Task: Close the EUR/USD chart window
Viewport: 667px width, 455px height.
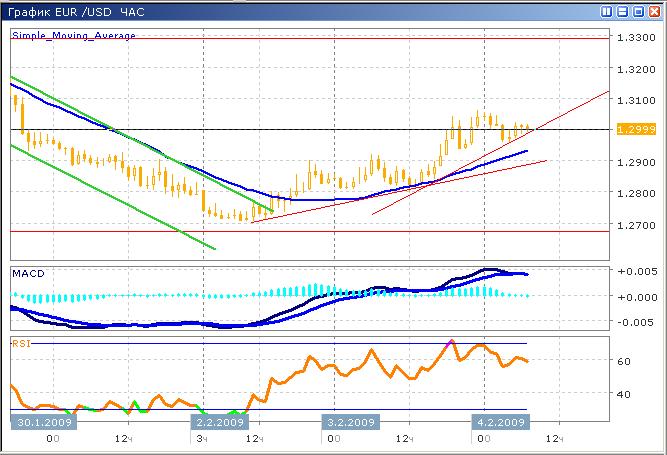Action: coord(654,11)
